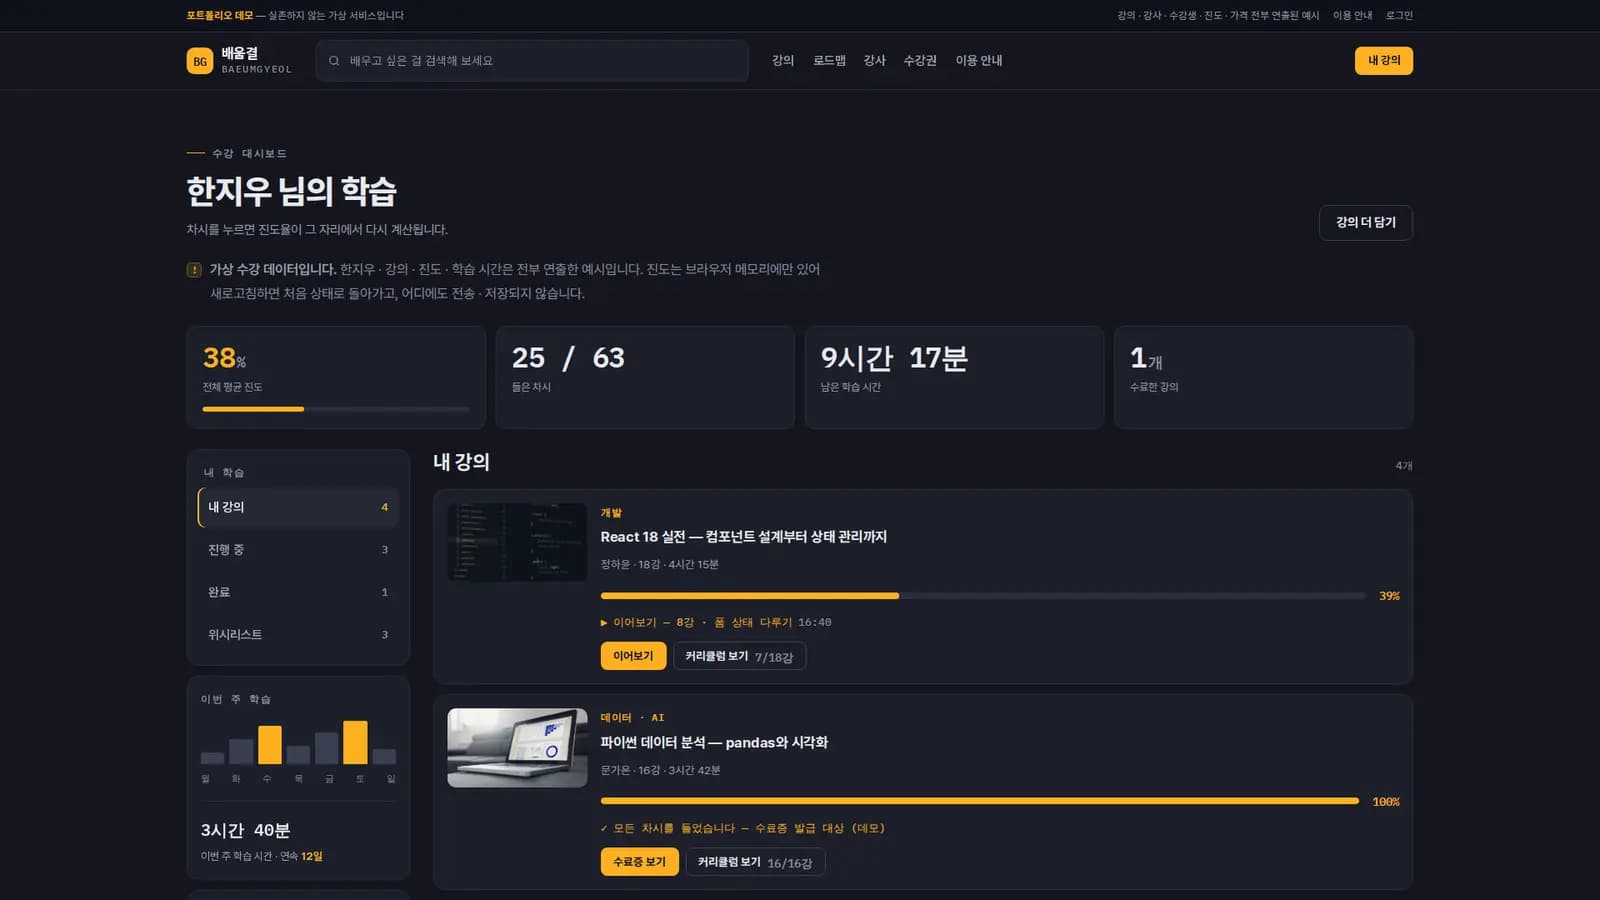Click the 이어보기 — 8강 resume line
This screenshot has height=900, width=1600.
click(x=716, y=622)
